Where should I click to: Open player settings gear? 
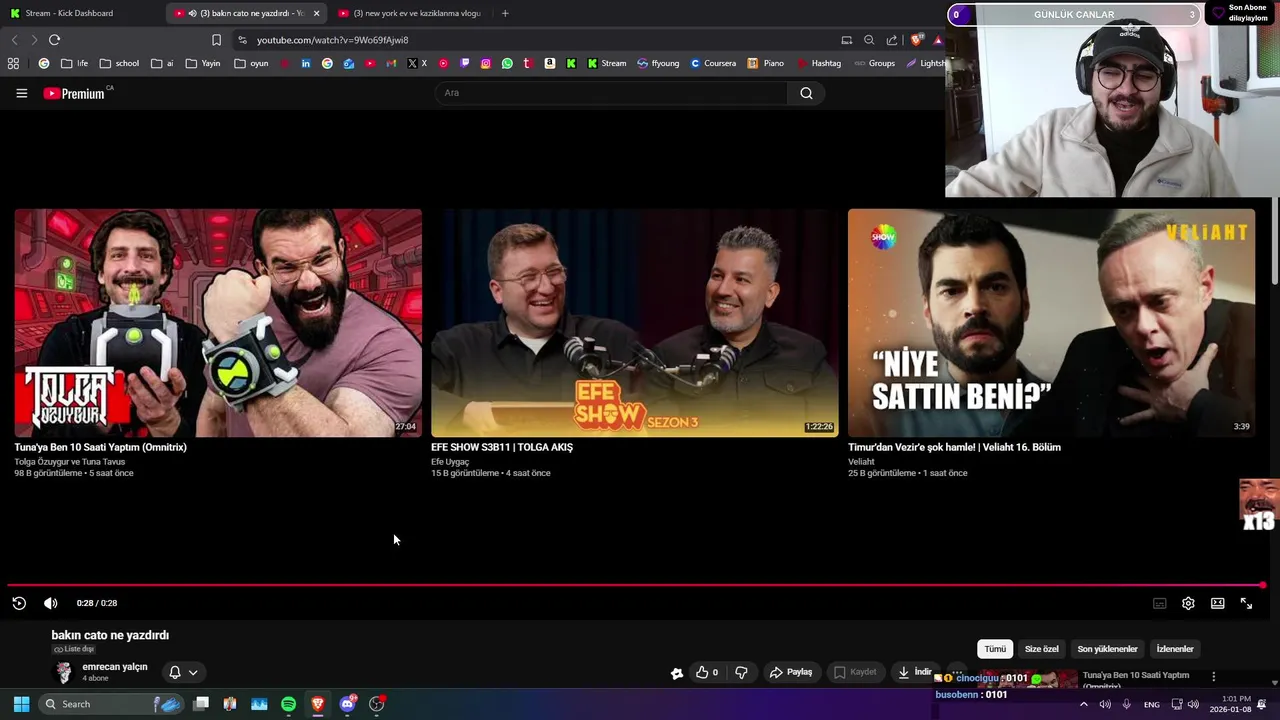[1188, 603]
